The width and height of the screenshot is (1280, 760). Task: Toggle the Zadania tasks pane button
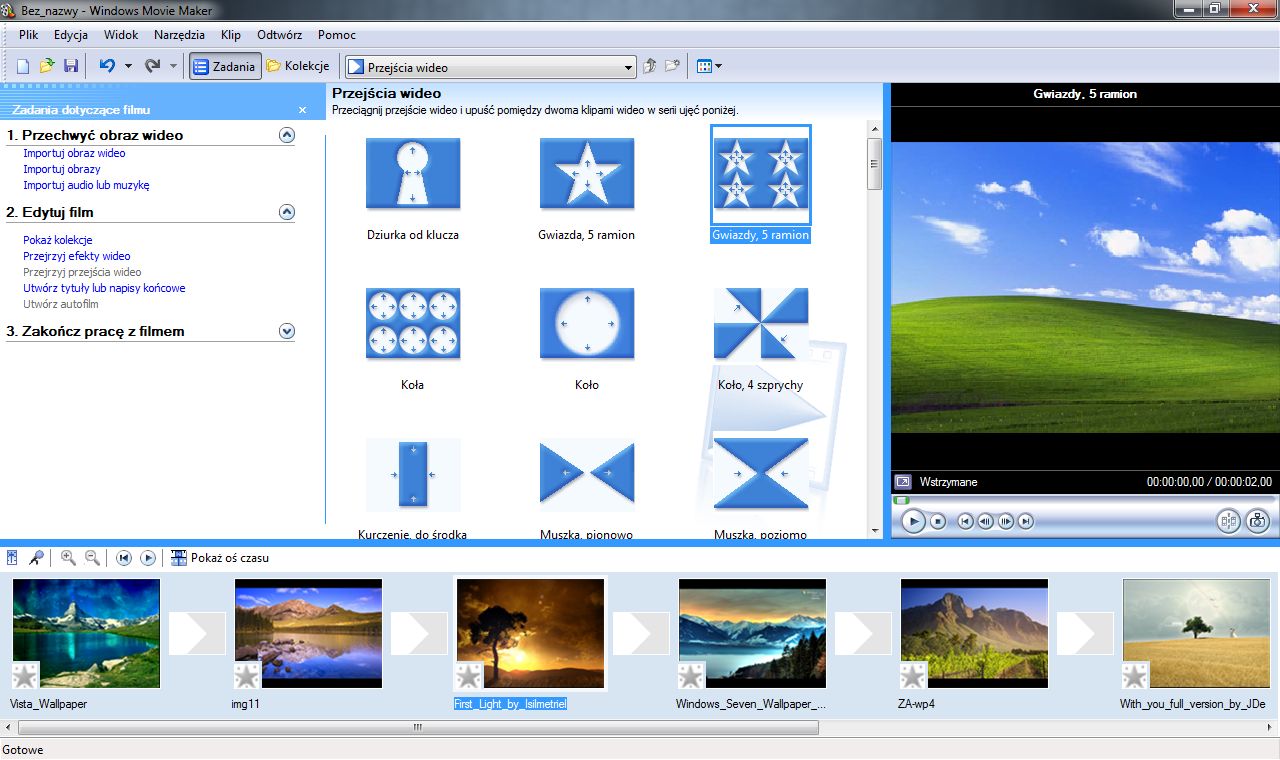point(226,66)
